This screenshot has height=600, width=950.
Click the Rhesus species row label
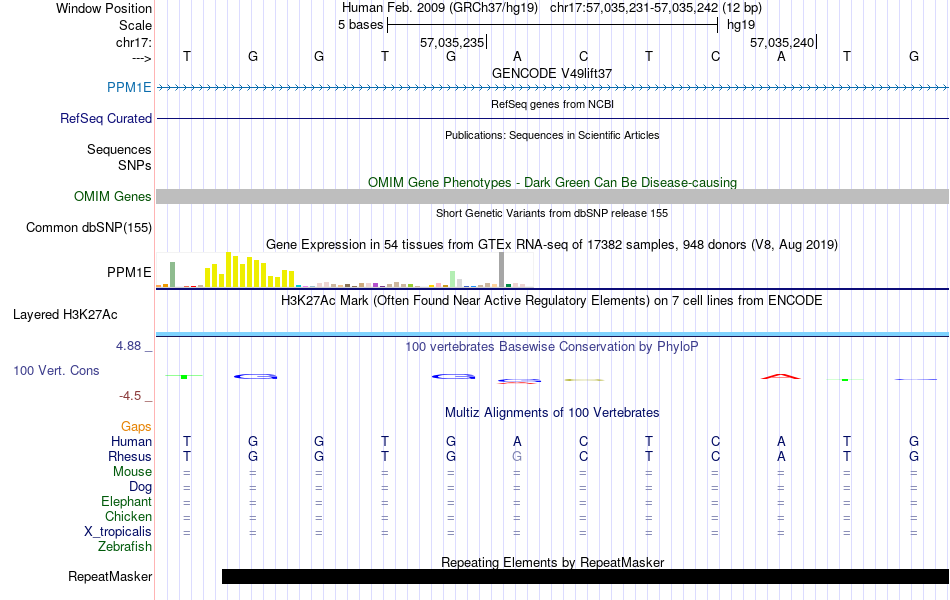pos(130,456)
